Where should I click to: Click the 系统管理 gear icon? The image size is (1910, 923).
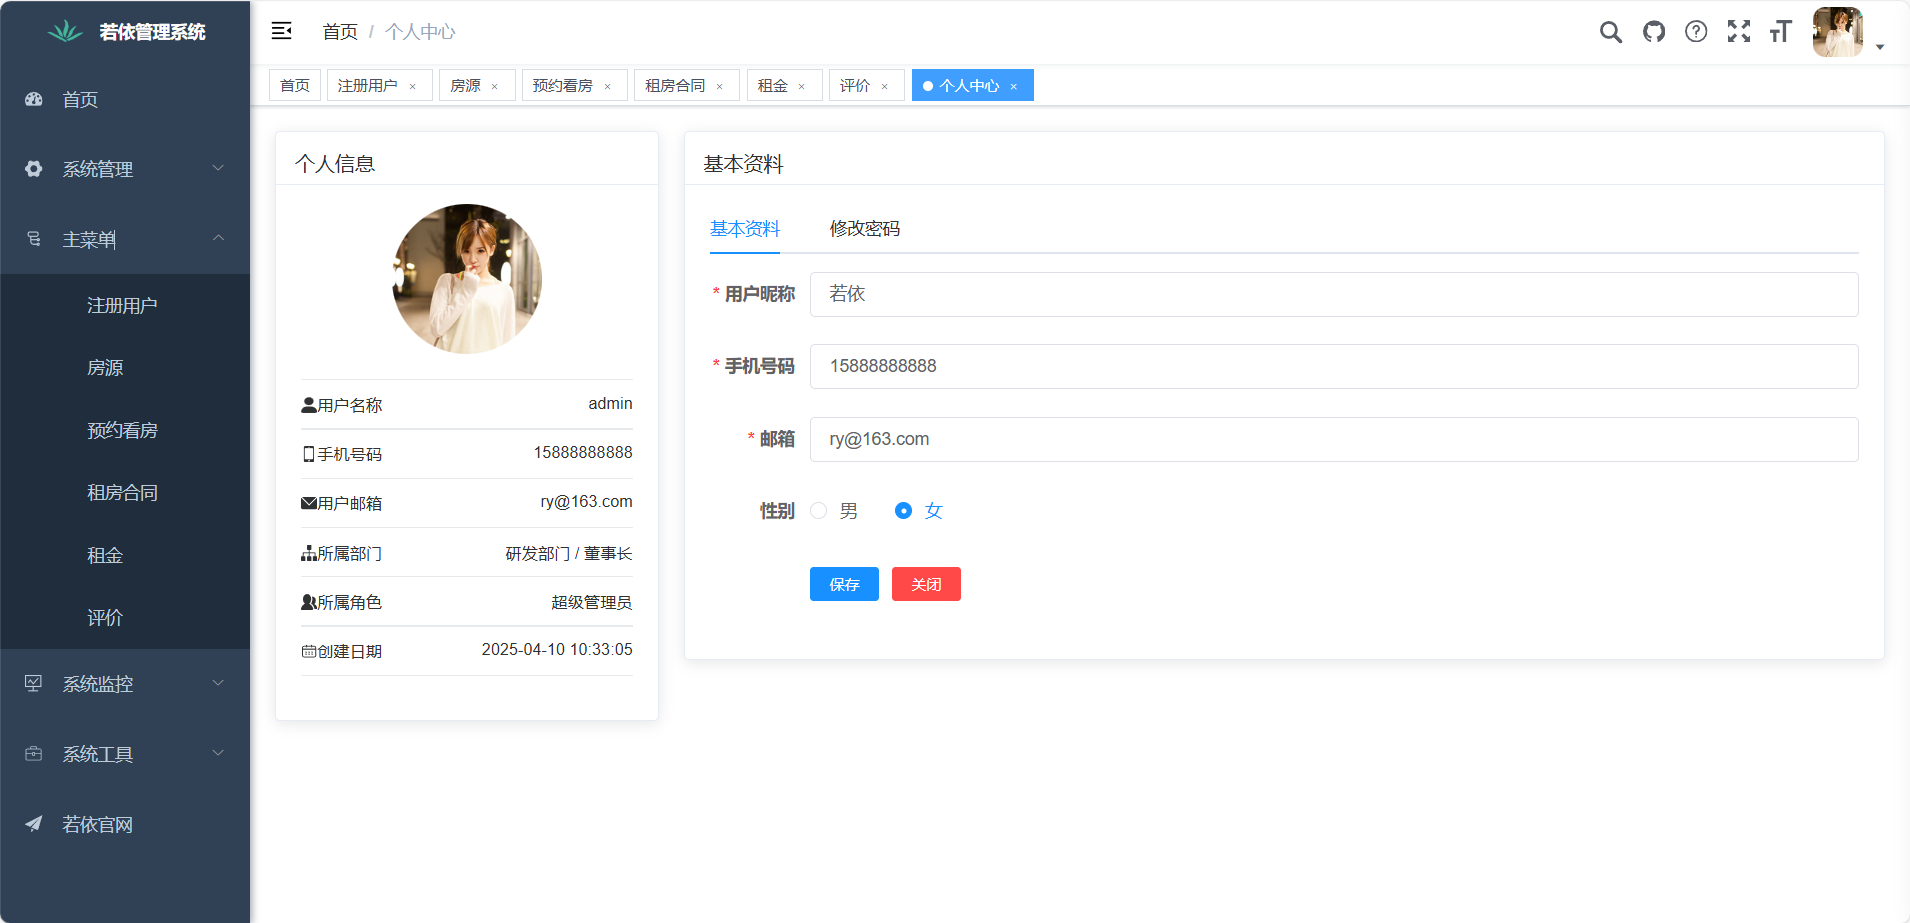pos(34,169)
